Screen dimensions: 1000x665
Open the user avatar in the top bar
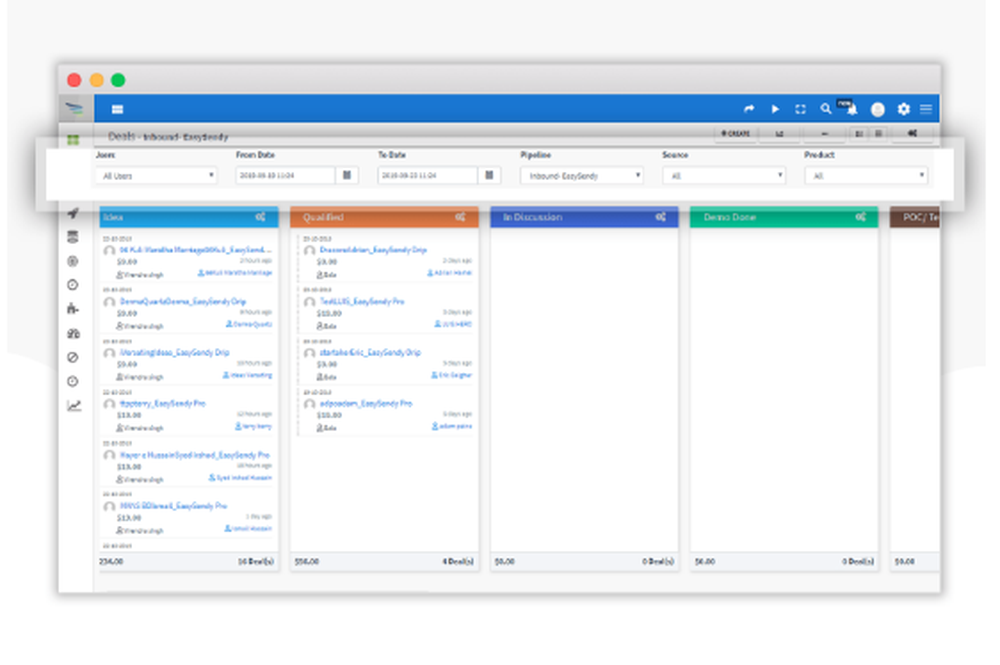[878, 110]
